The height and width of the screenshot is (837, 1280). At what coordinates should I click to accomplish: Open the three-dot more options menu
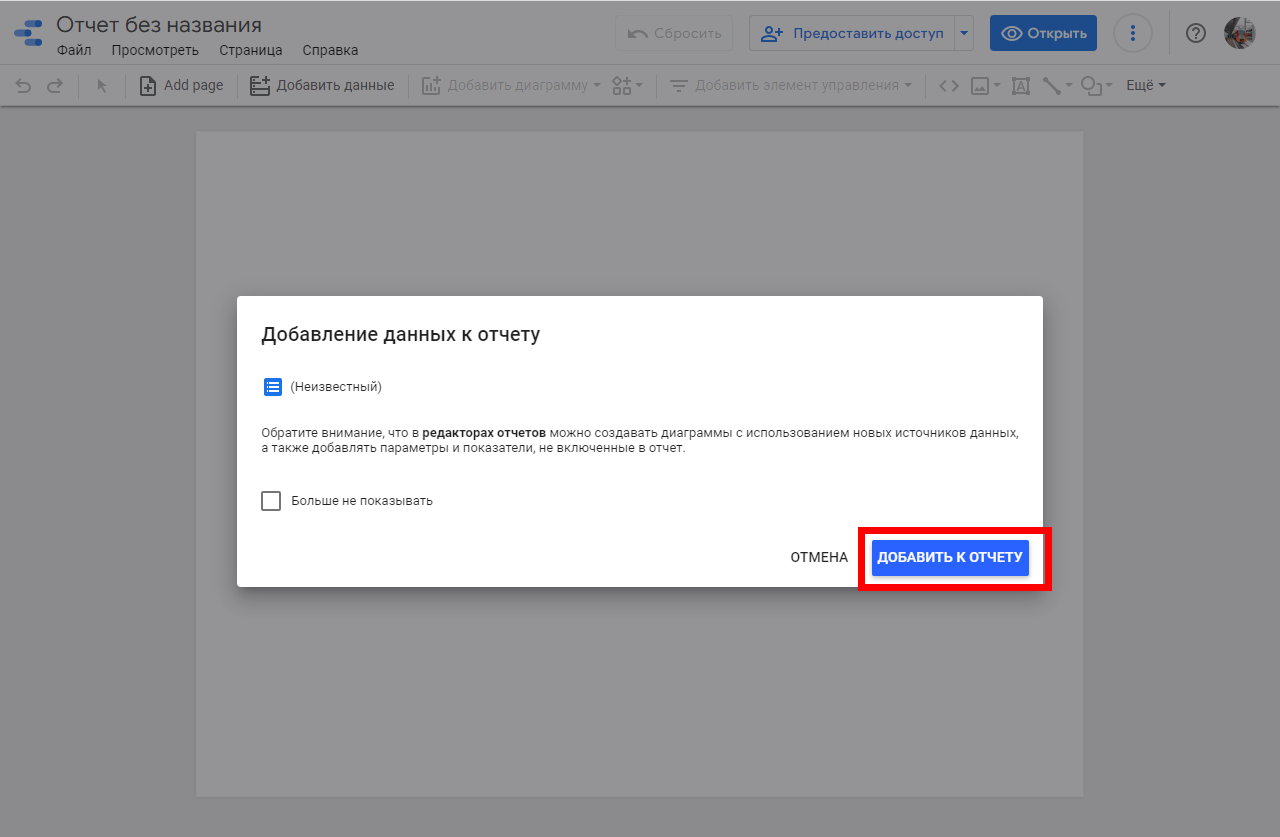[1133, 33]
